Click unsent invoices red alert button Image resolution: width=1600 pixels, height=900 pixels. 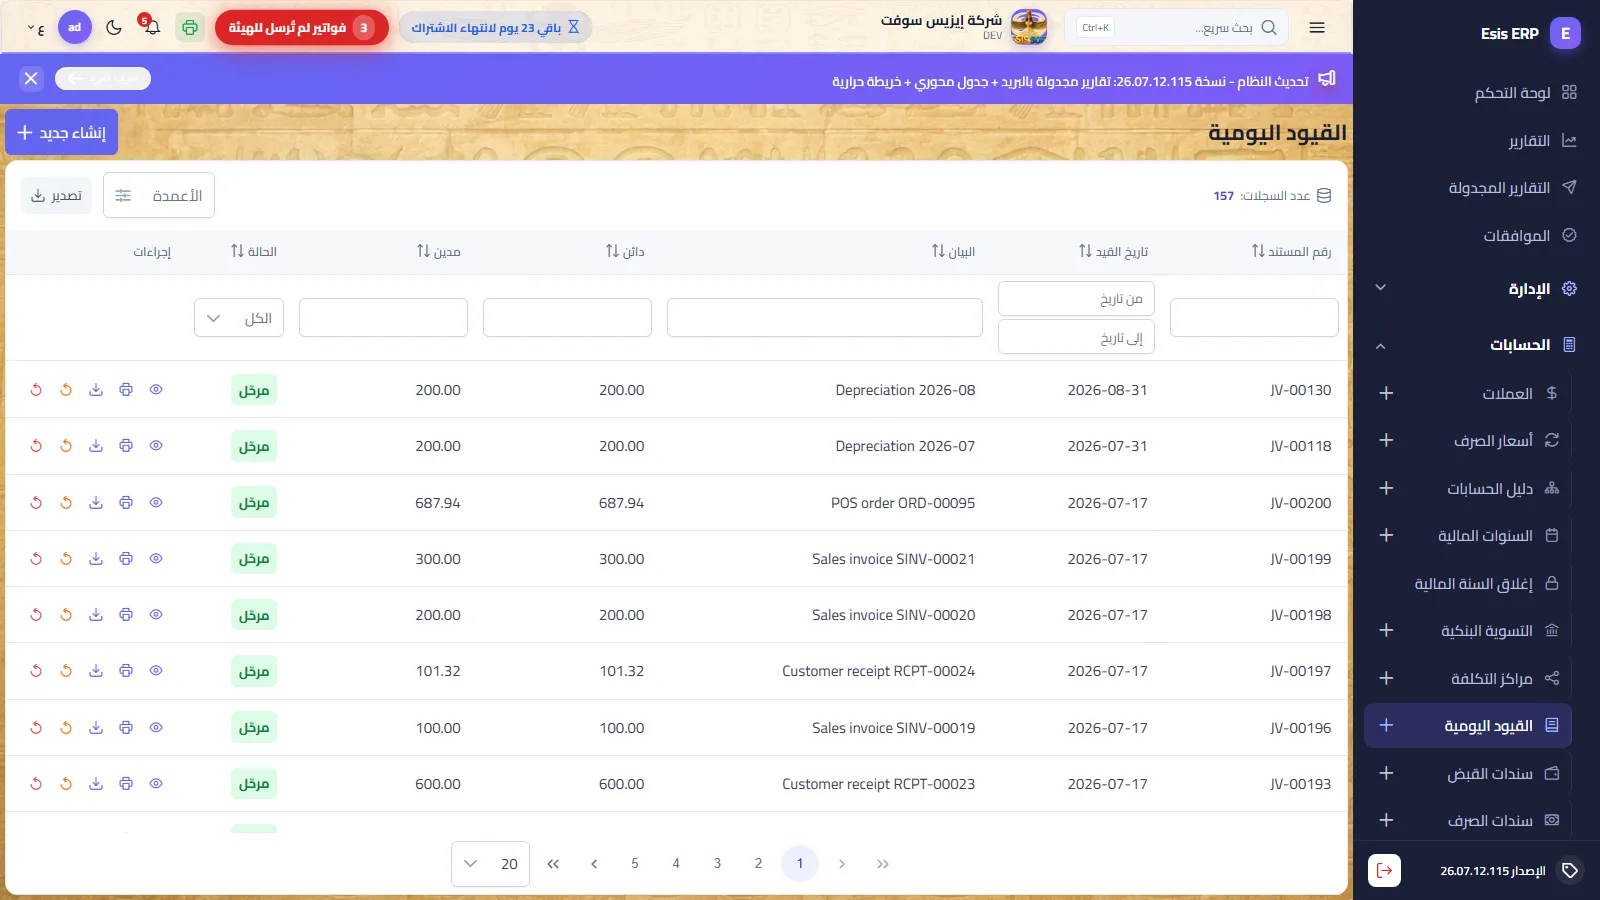coord(302,28)
